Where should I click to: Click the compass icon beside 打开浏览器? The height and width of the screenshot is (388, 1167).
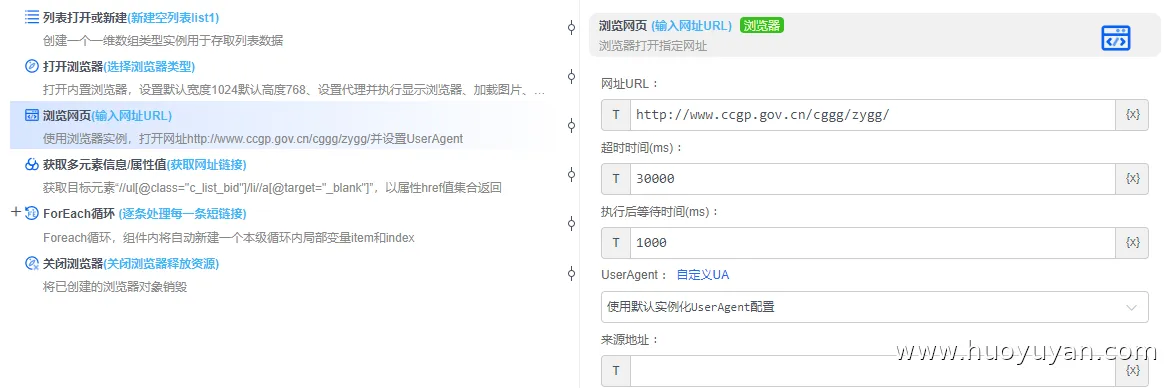[x=32, y=66]
